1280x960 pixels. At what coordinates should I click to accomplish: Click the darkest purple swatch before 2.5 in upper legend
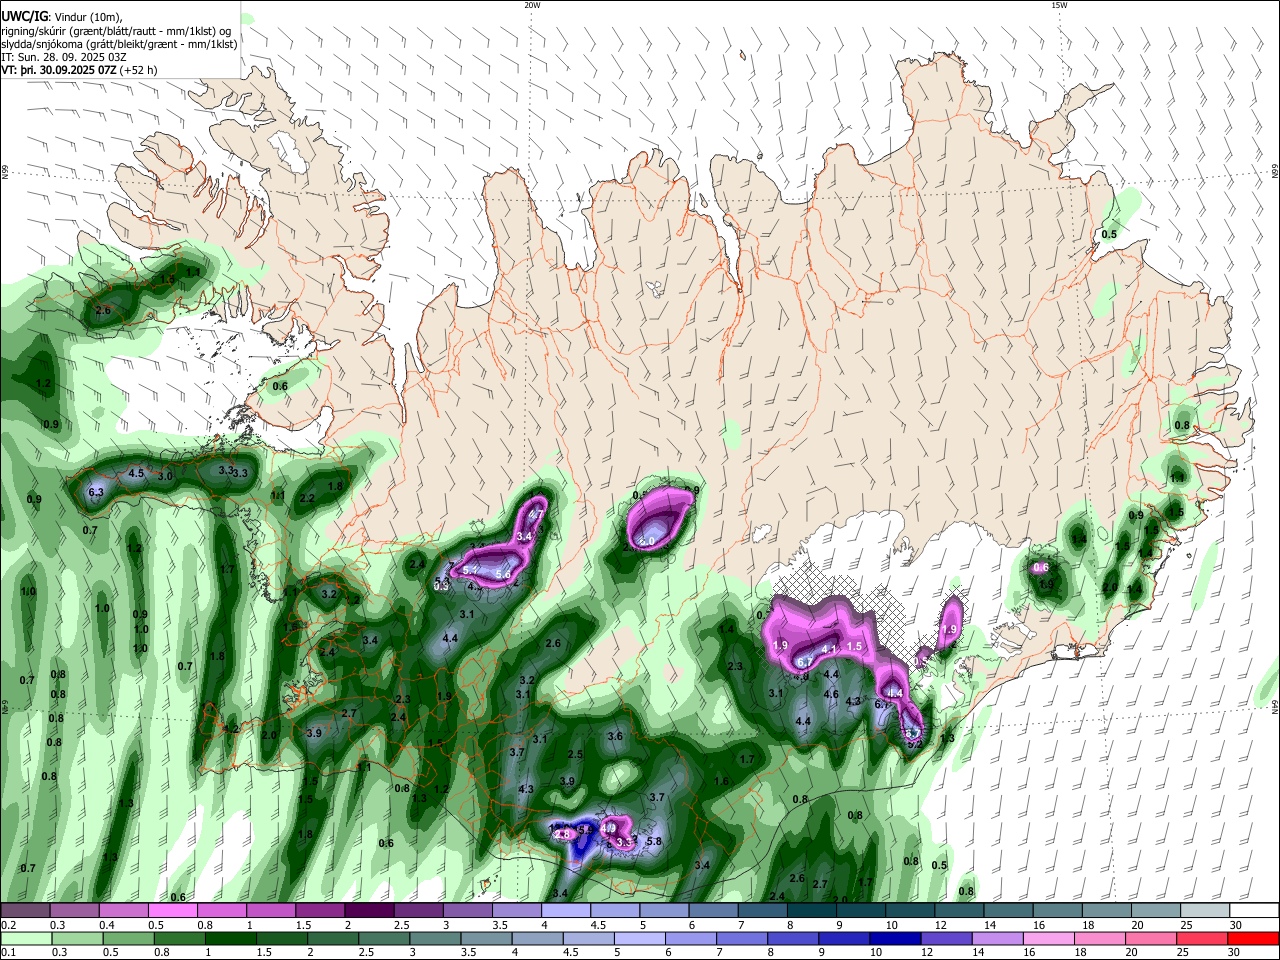tap(369, 911)
